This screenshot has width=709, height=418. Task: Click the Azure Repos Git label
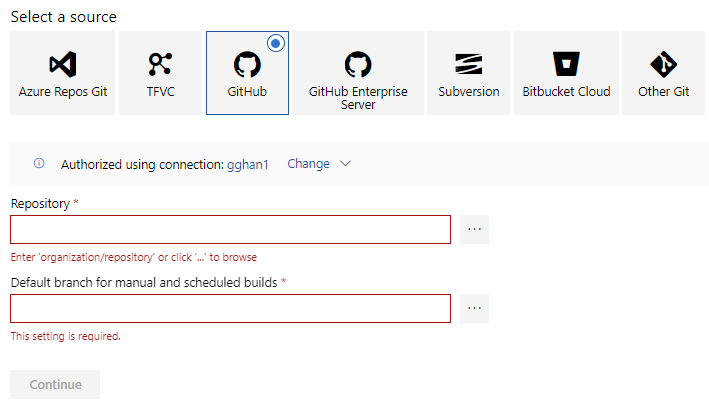[62, 92]
